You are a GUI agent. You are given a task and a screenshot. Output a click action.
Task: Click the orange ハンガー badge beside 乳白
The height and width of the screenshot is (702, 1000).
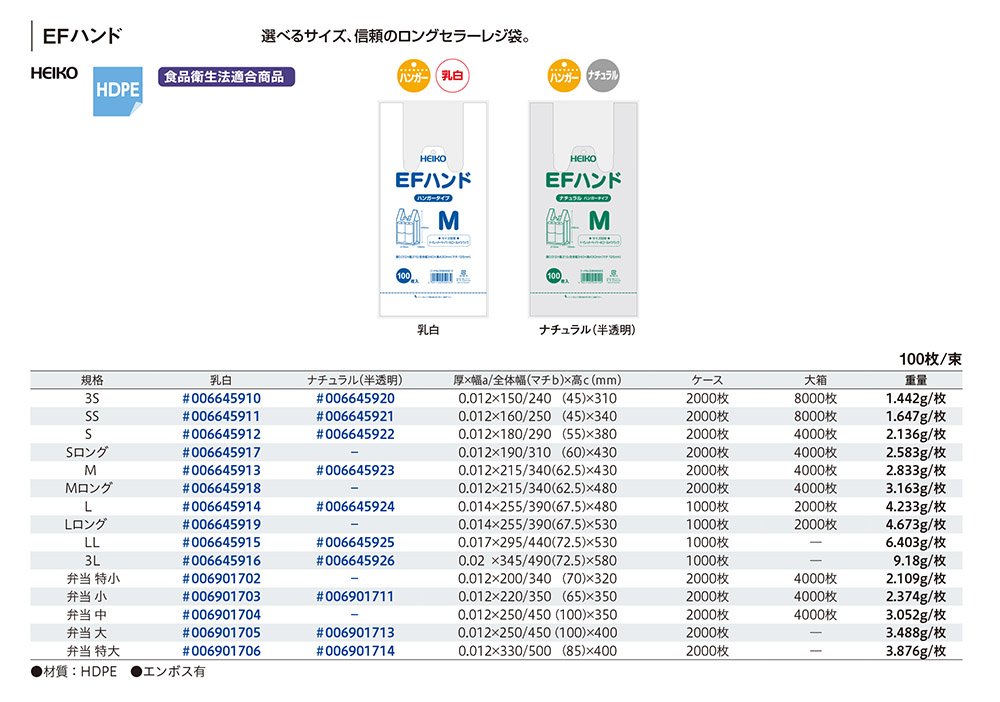pyautogui.click(x=414, y=75)
